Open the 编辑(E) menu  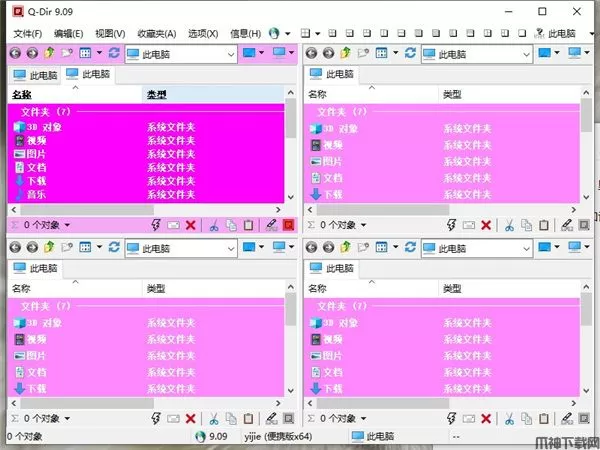pyautogui.click(x=68, y=34)
